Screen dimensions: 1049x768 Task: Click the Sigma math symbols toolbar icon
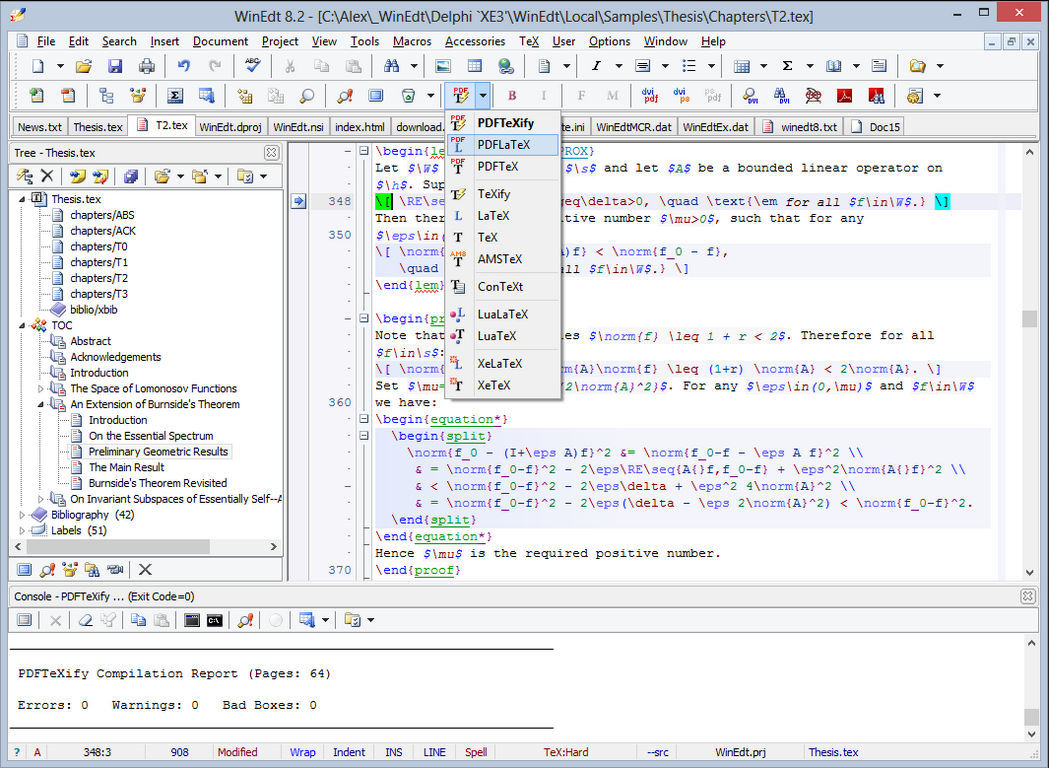787,67
